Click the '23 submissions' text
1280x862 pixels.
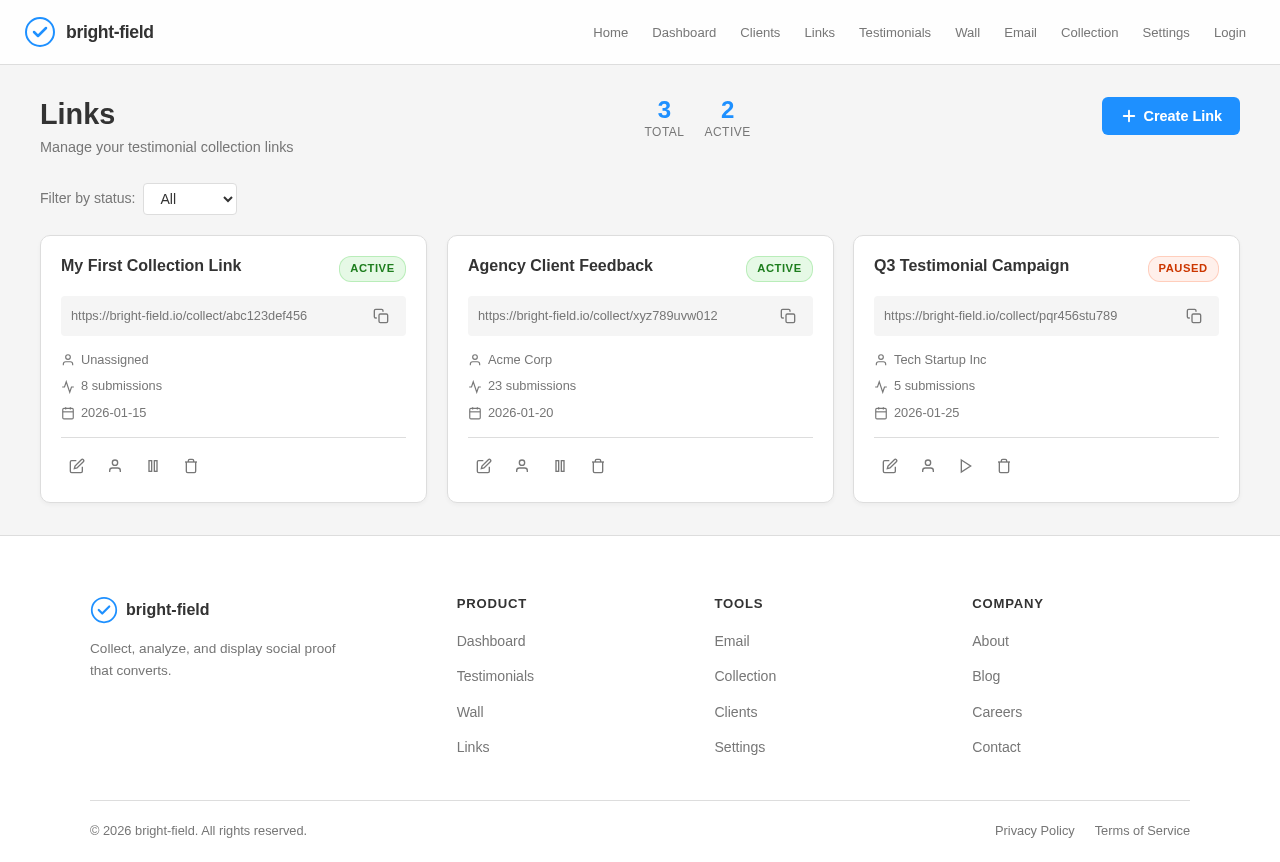click(x=532, y=386)
